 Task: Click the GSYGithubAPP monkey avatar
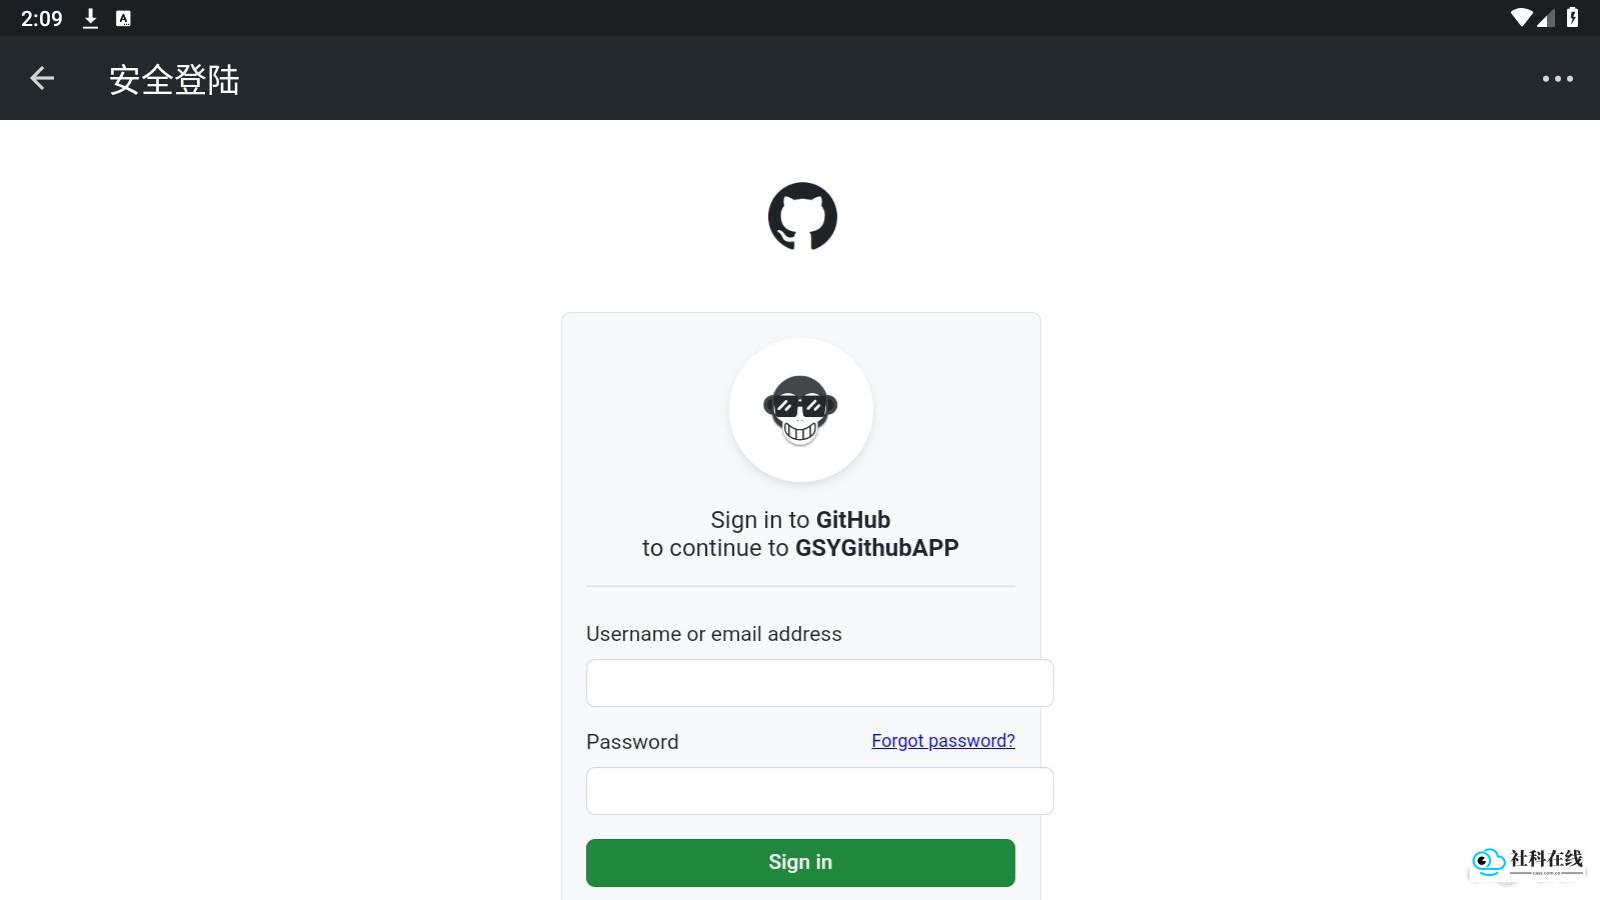click(801, 410)
